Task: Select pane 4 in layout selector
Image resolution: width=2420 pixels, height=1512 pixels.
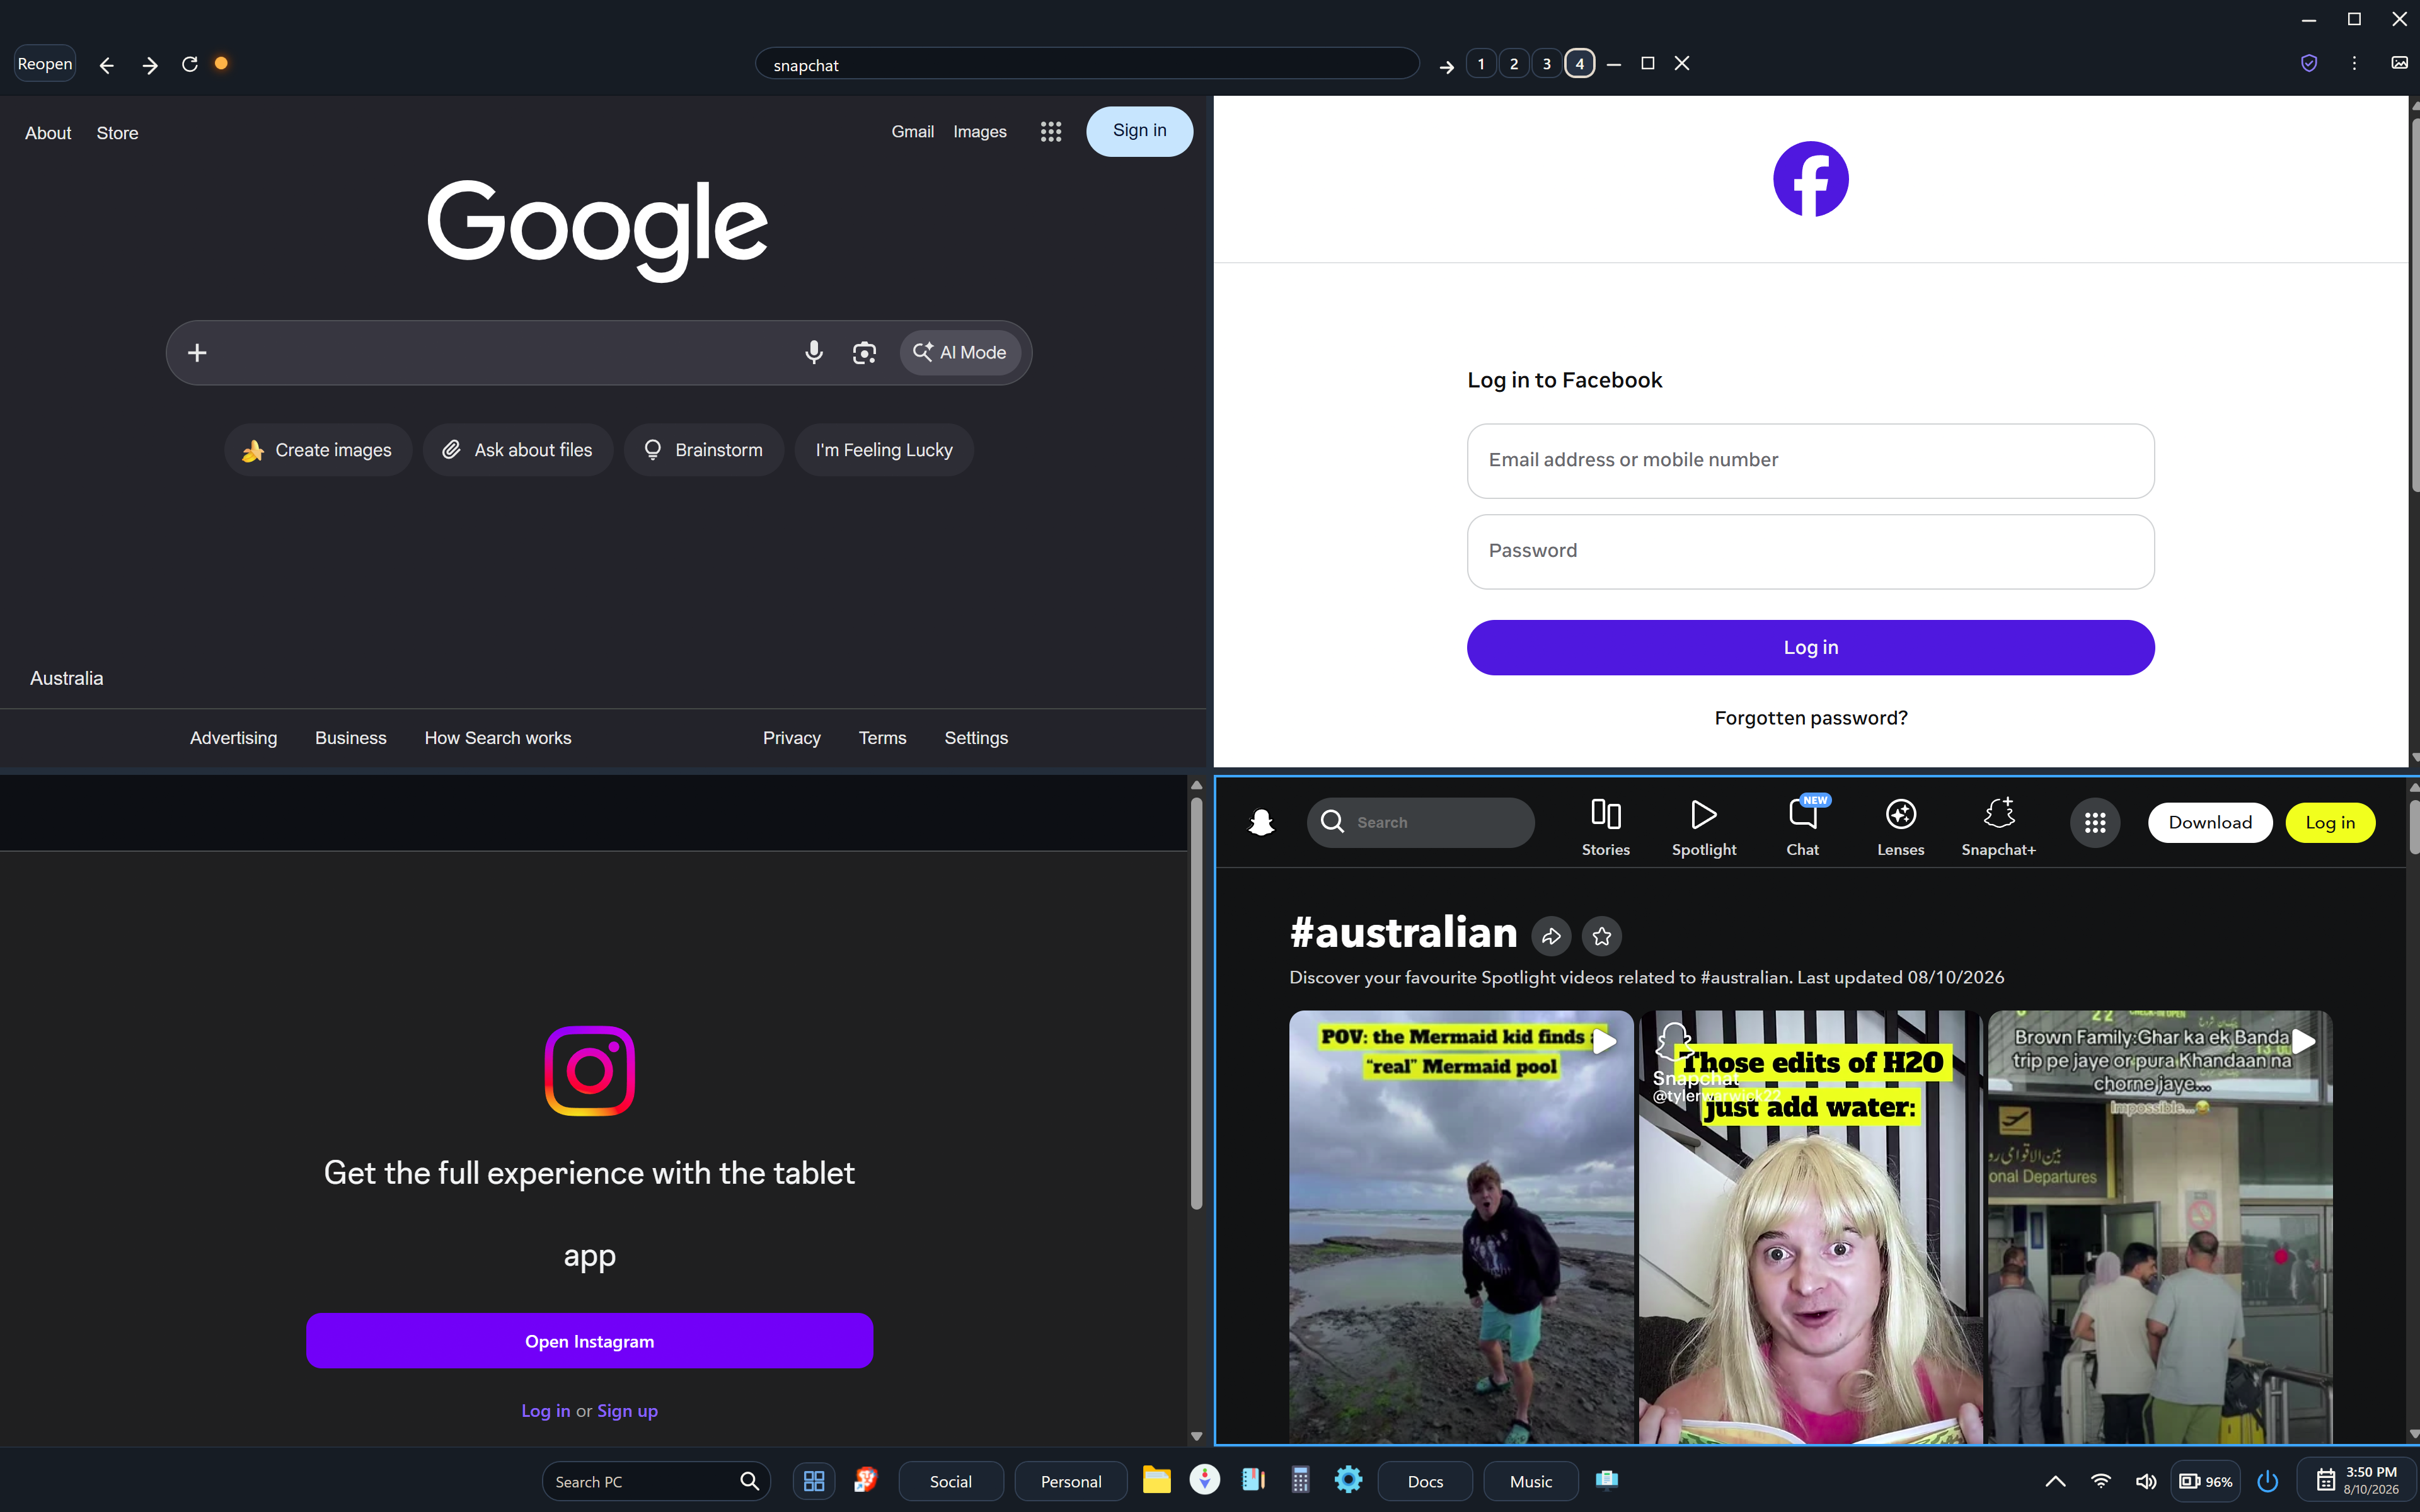Action: tap(1580, 64)
